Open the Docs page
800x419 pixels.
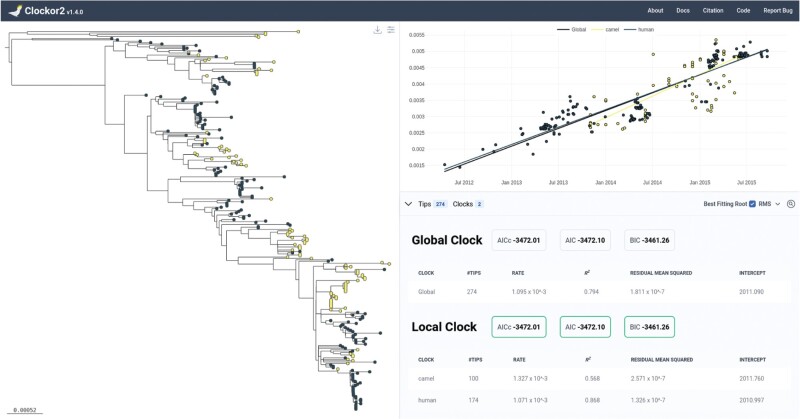tap(682, 11)
